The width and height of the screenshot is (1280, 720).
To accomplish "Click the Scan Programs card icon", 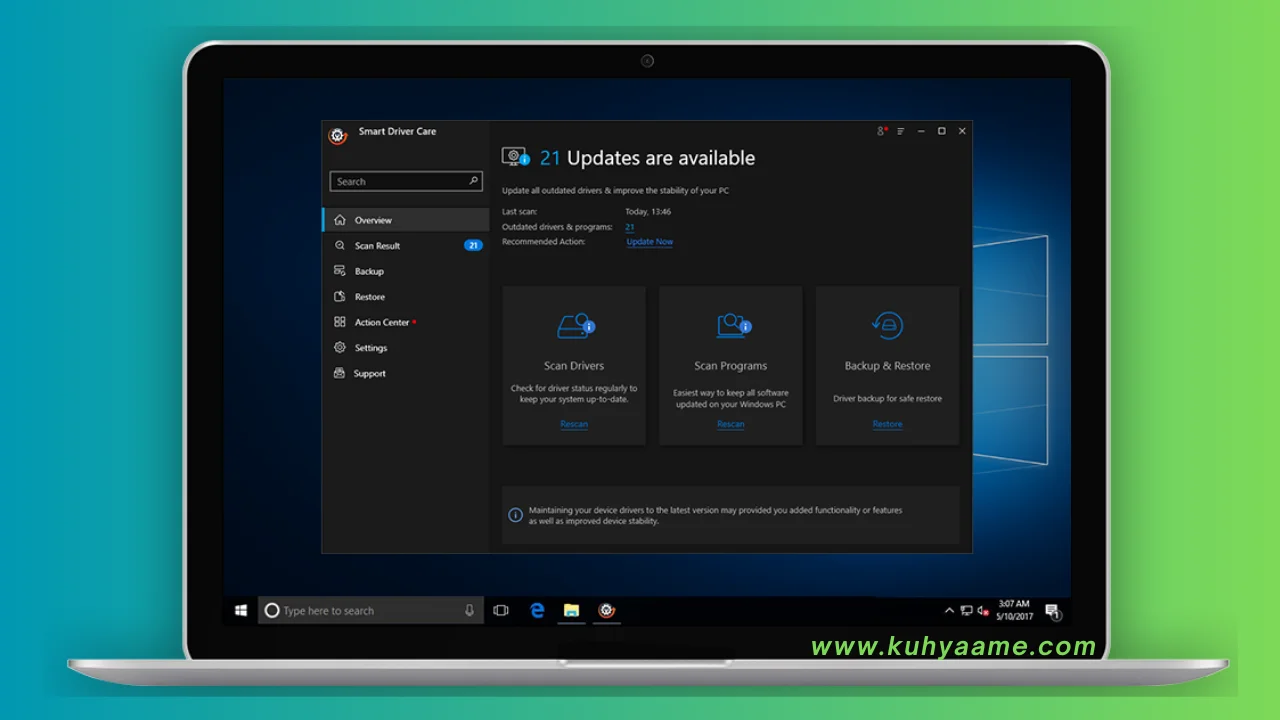I will tap(733, 326).
